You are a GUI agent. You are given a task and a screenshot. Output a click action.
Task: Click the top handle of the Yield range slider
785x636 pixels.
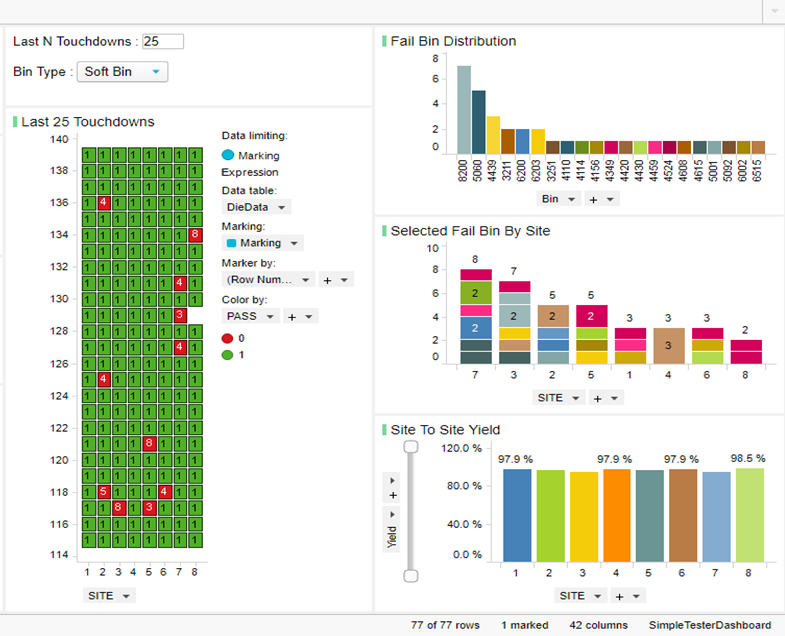tap(411, 446)
